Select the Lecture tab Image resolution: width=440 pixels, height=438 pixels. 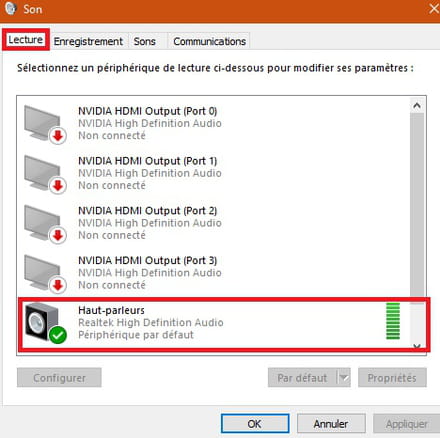(x=26, y=40)
